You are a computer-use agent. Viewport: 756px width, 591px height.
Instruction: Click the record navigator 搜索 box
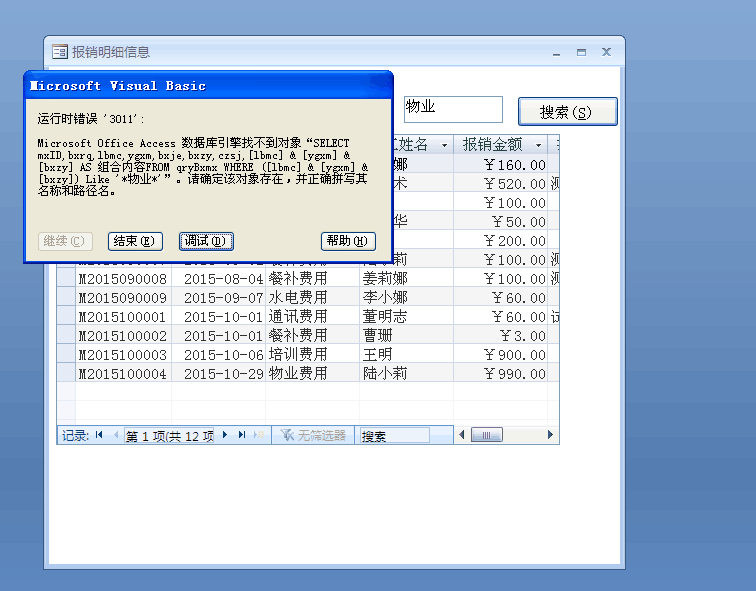(394, 436)
